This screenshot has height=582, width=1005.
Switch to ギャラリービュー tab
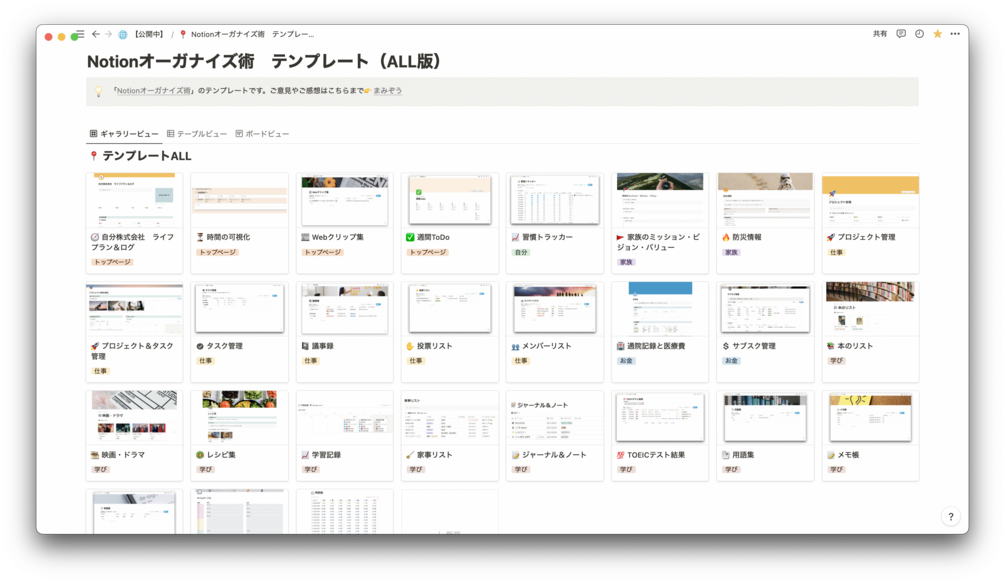pos(124,134)
